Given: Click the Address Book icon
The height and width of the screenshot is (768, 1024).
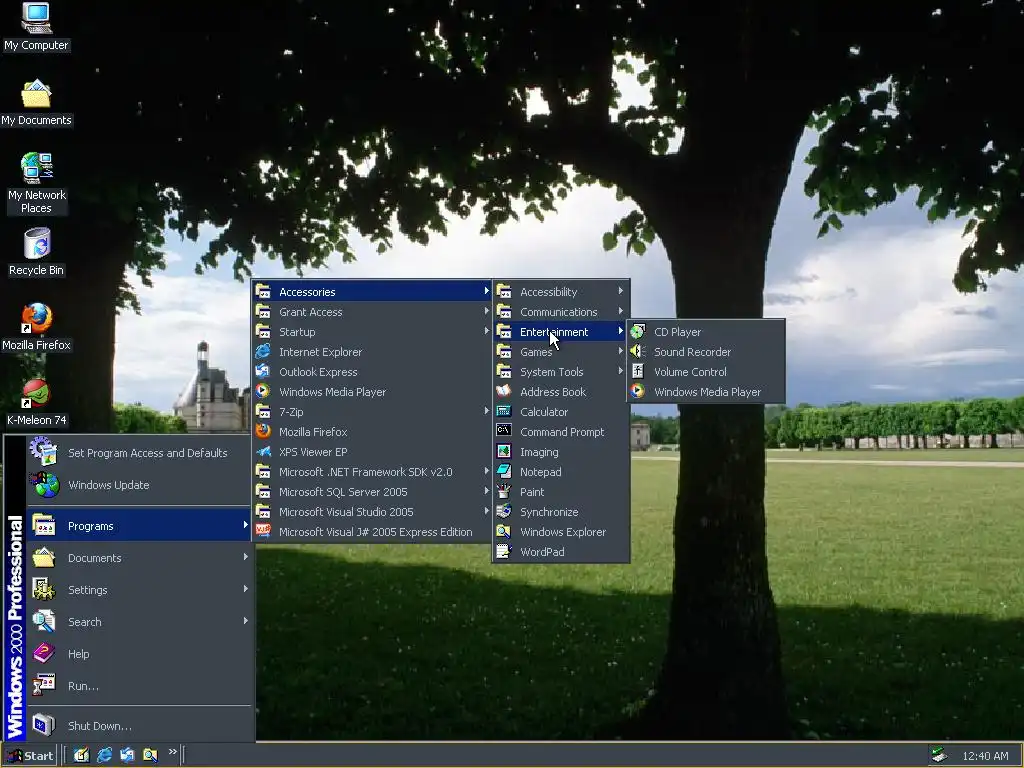Looking at the screenshot, I should coord(504,391).
